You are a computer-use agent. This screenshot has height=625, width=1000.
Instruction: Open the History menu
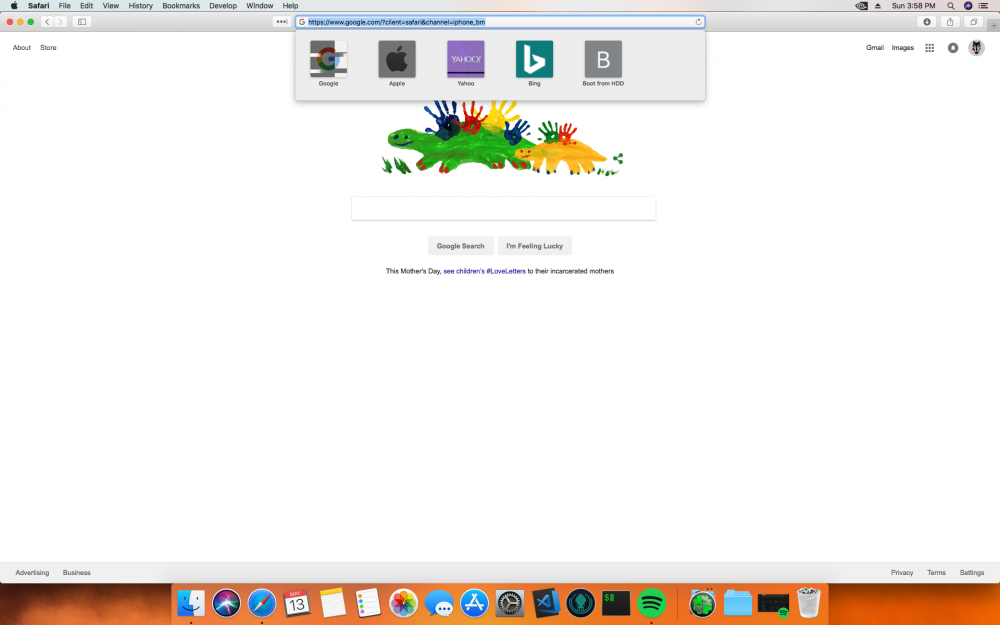[140, 6]
